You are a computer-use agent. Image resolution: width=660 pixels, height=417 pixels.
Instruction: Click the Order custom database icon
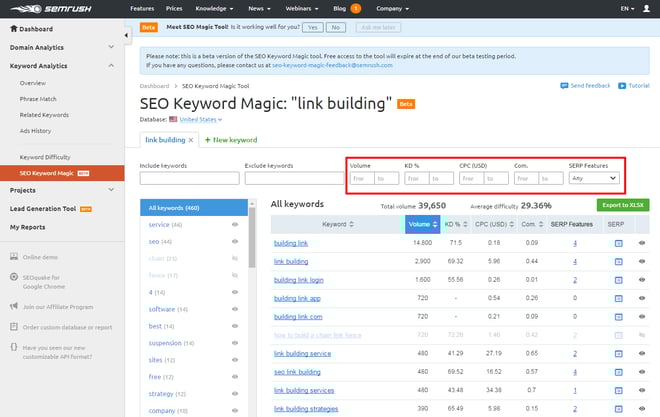coord(14,327)
